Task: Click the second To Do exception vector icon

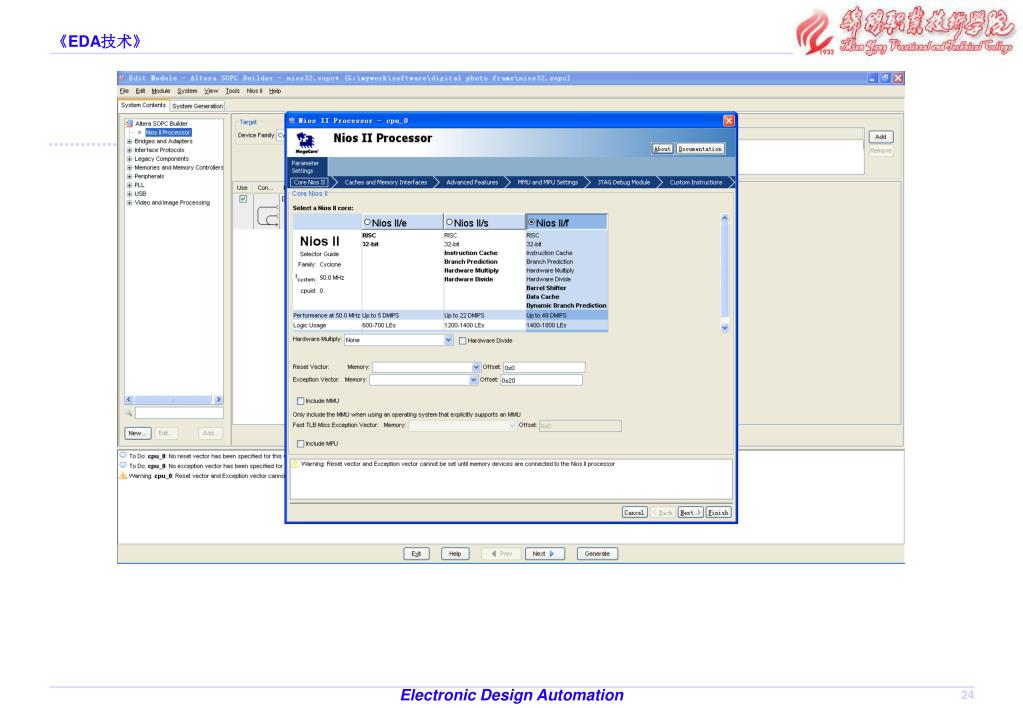Action: (123, 465)
